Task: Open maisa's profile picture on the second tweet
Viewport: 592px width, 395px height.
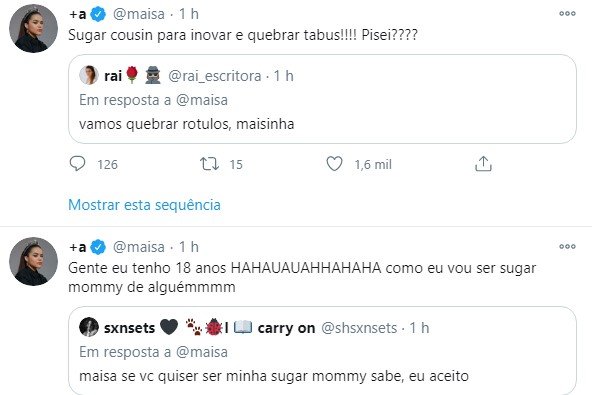Action: pos(33,261)
